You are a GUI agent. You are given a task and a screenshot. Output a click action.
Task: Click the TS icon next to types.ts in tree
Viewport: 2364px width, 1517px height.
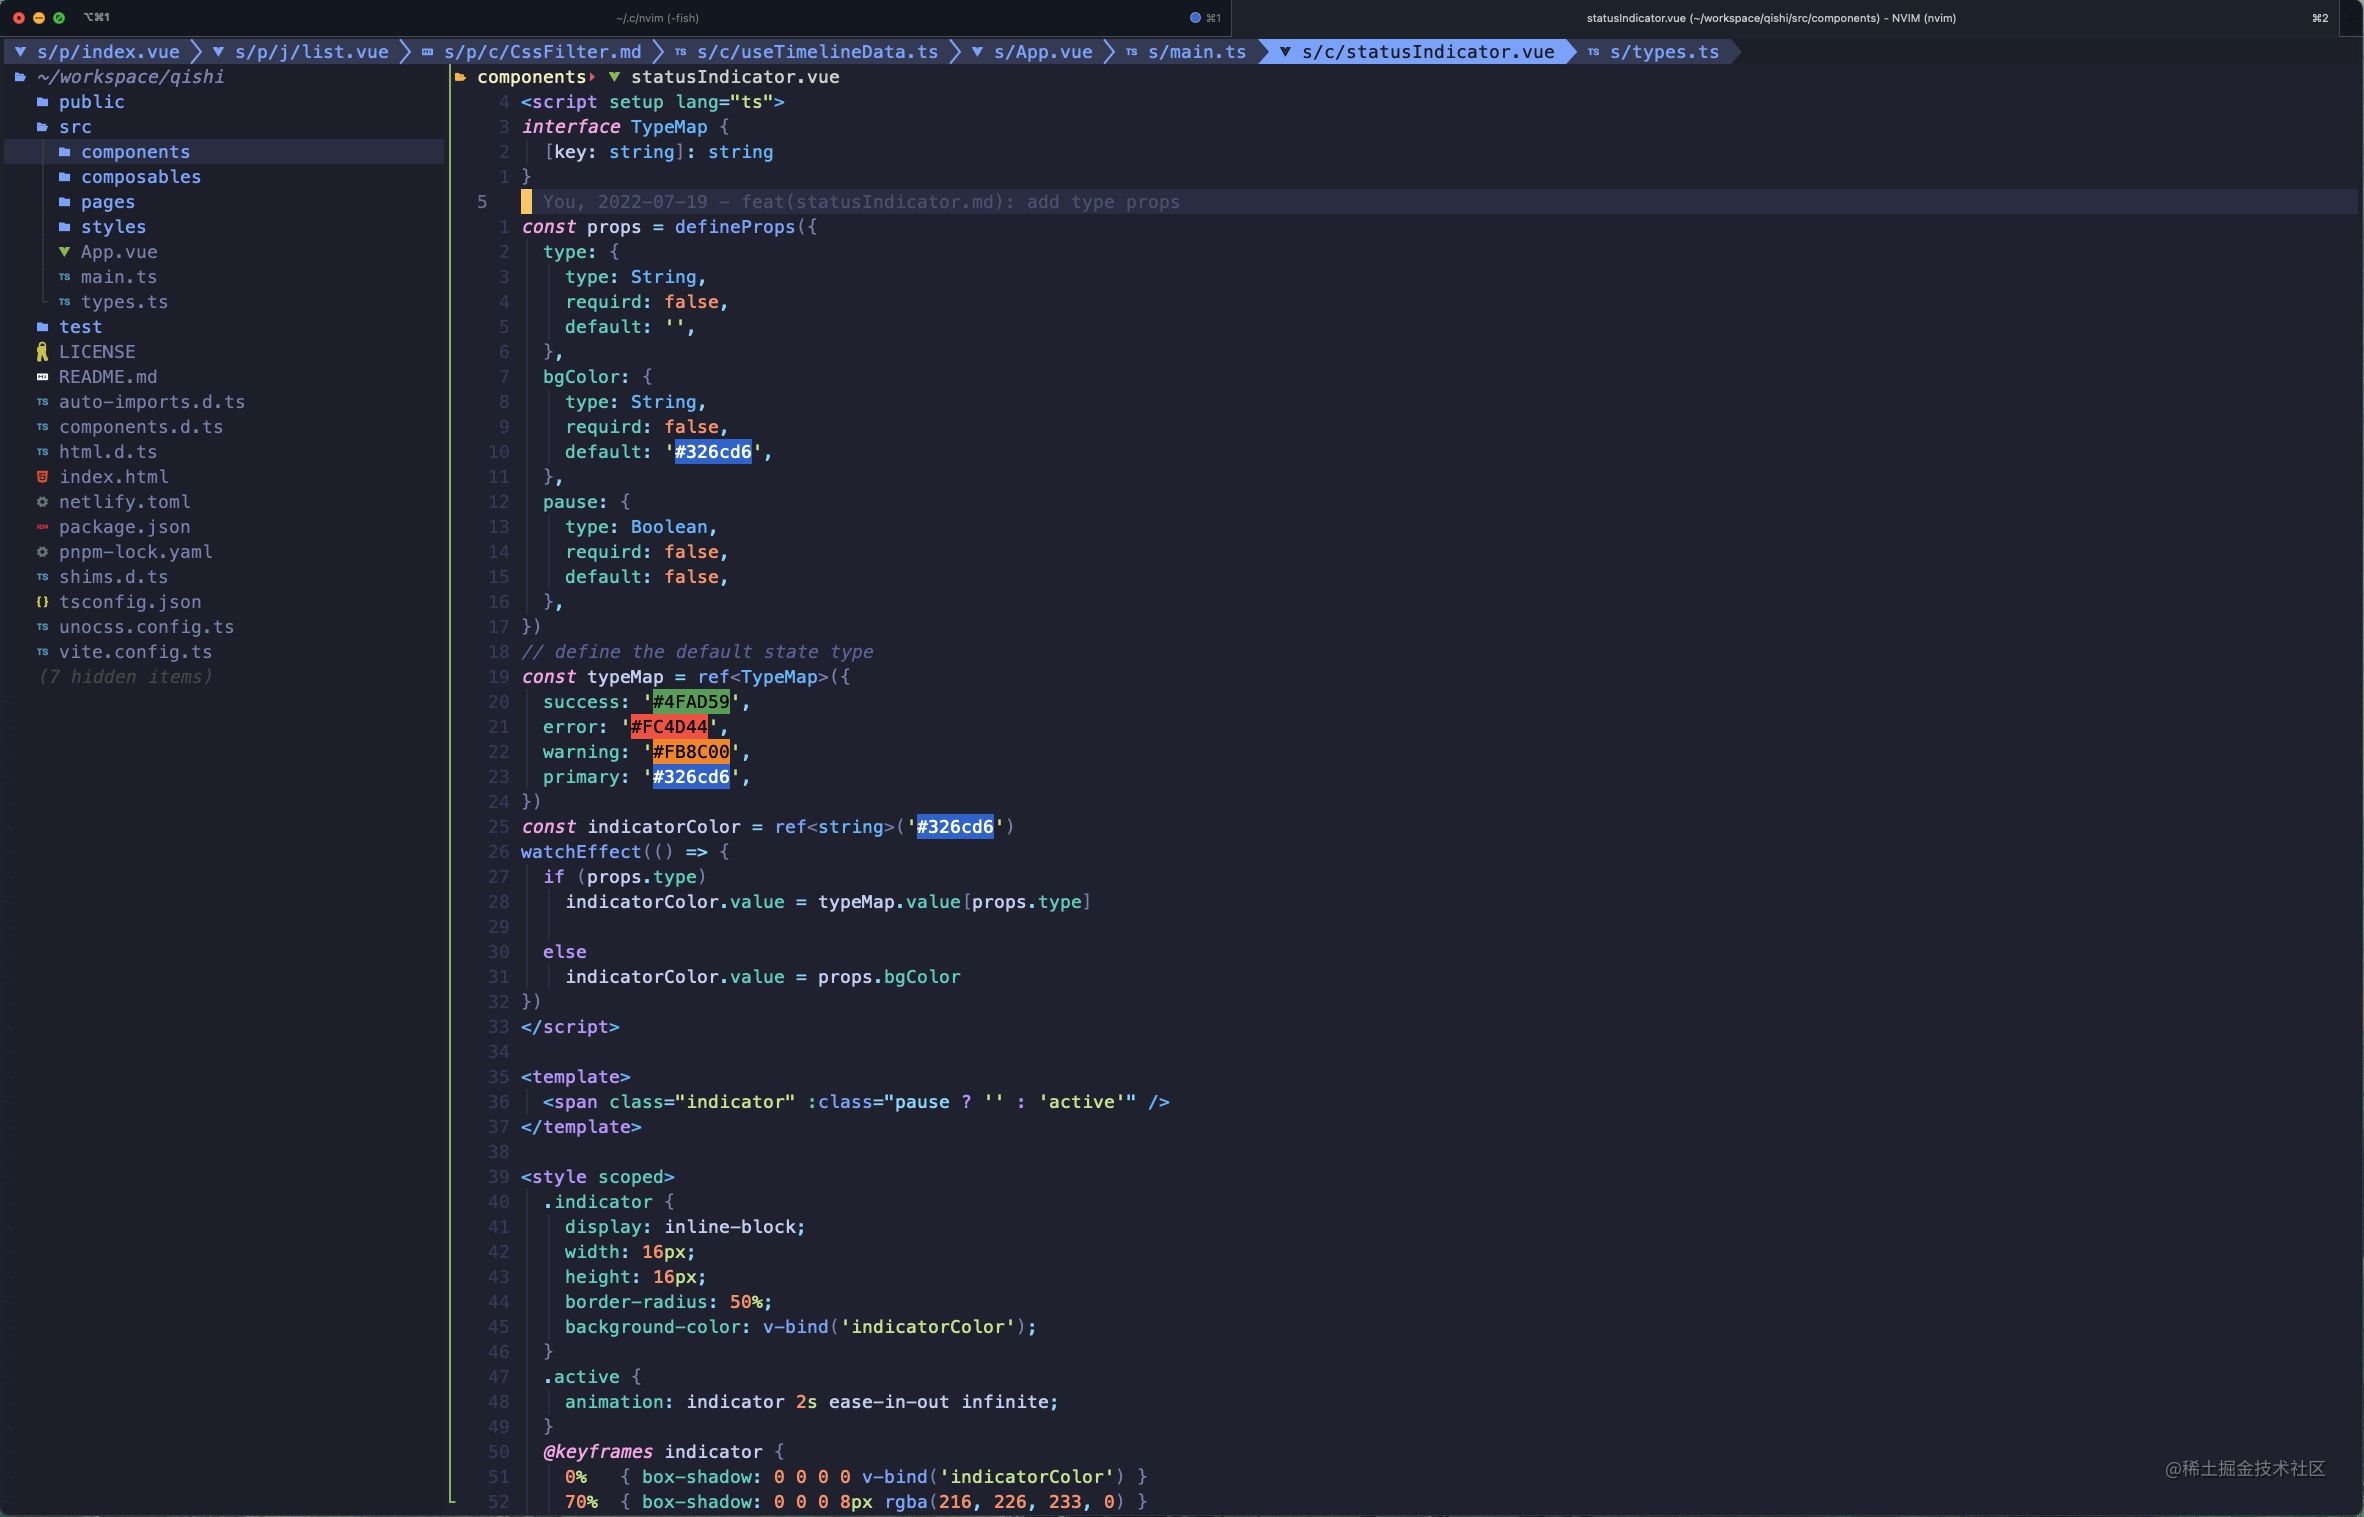pyautogui.click(x=64, y=302)
